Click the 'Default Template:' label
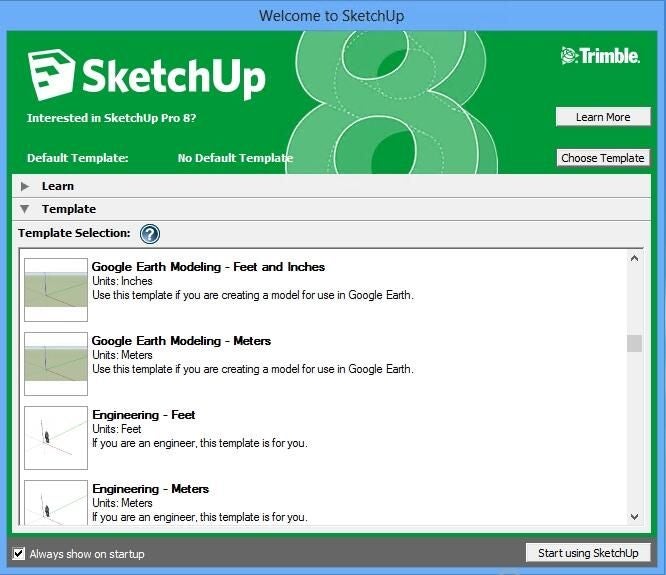The image size is (666, 575). point(78,158)
